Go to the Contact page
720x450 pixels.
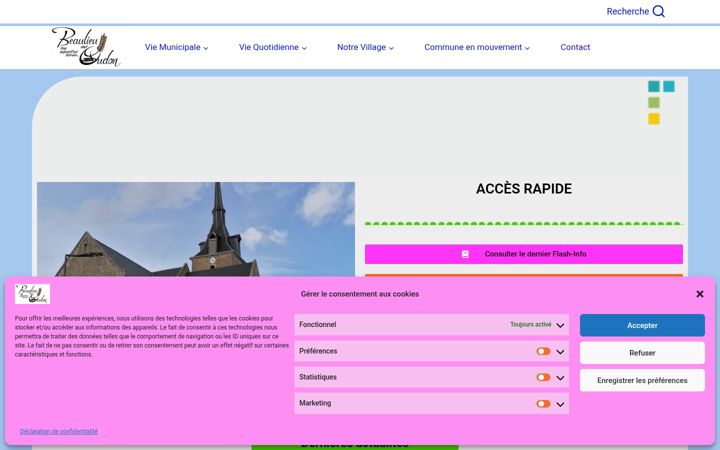(575, 47)
